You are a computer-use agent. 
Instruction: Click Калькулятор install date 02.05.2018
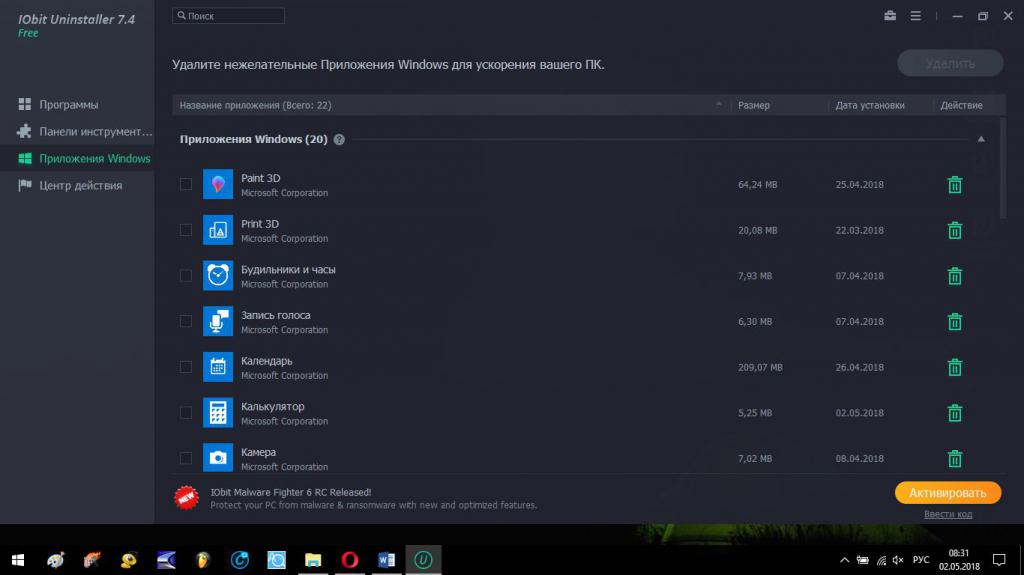(x=859, y=413)
